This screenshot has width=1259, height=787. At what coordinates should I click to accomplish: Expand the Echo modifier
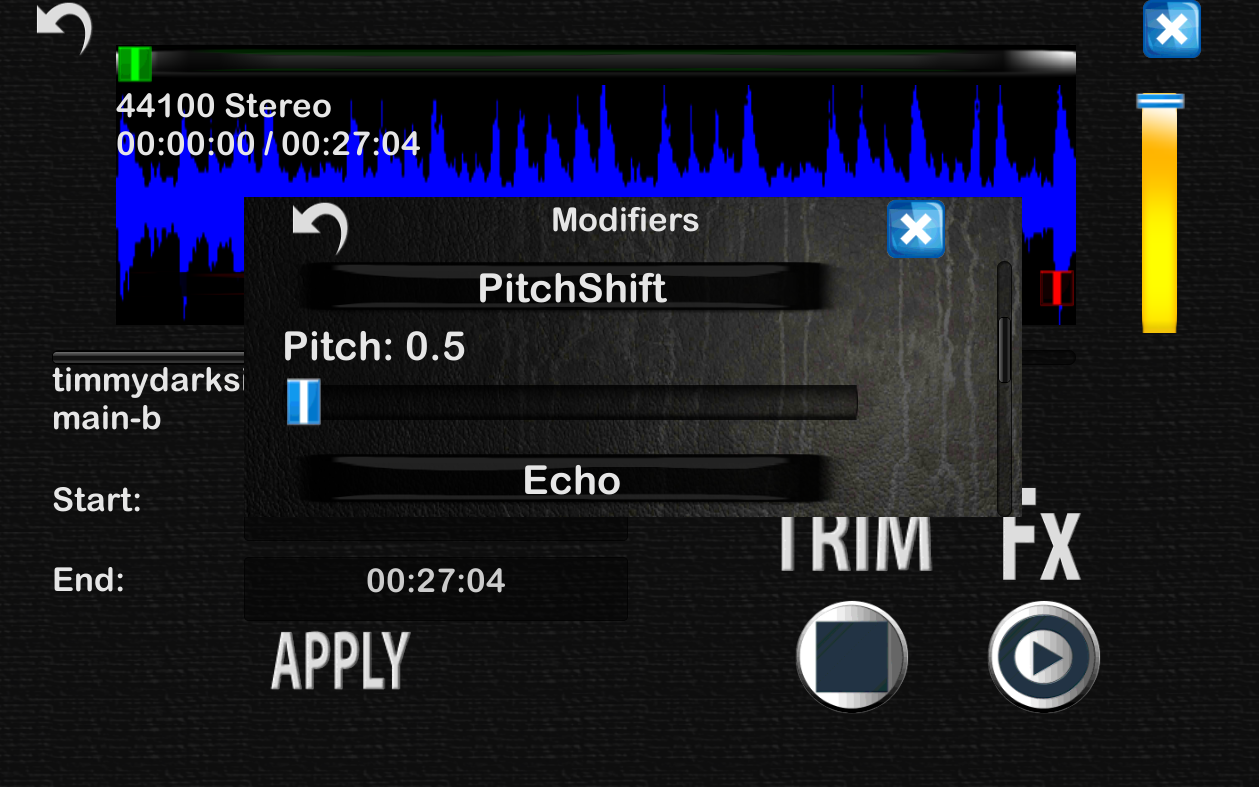click(x=572, y=480)
